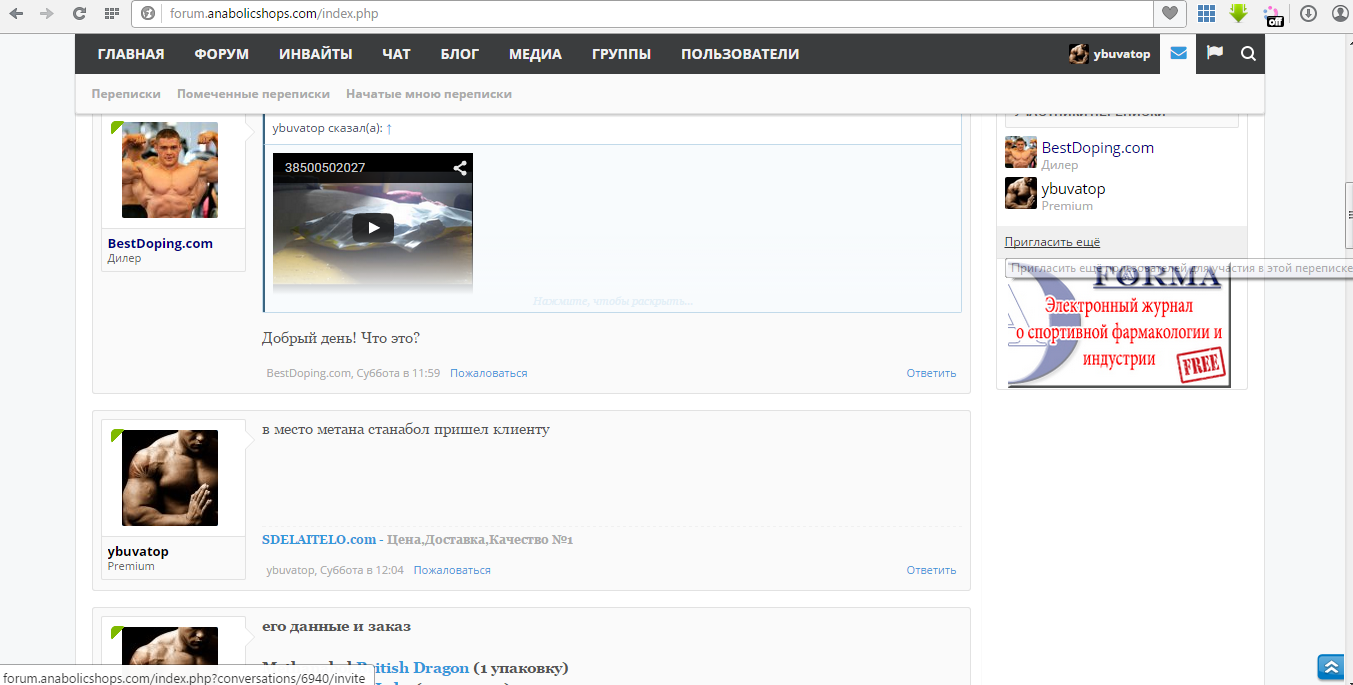
Task: Bookmark page with the heart icon
Action: tap(1168, 14)
